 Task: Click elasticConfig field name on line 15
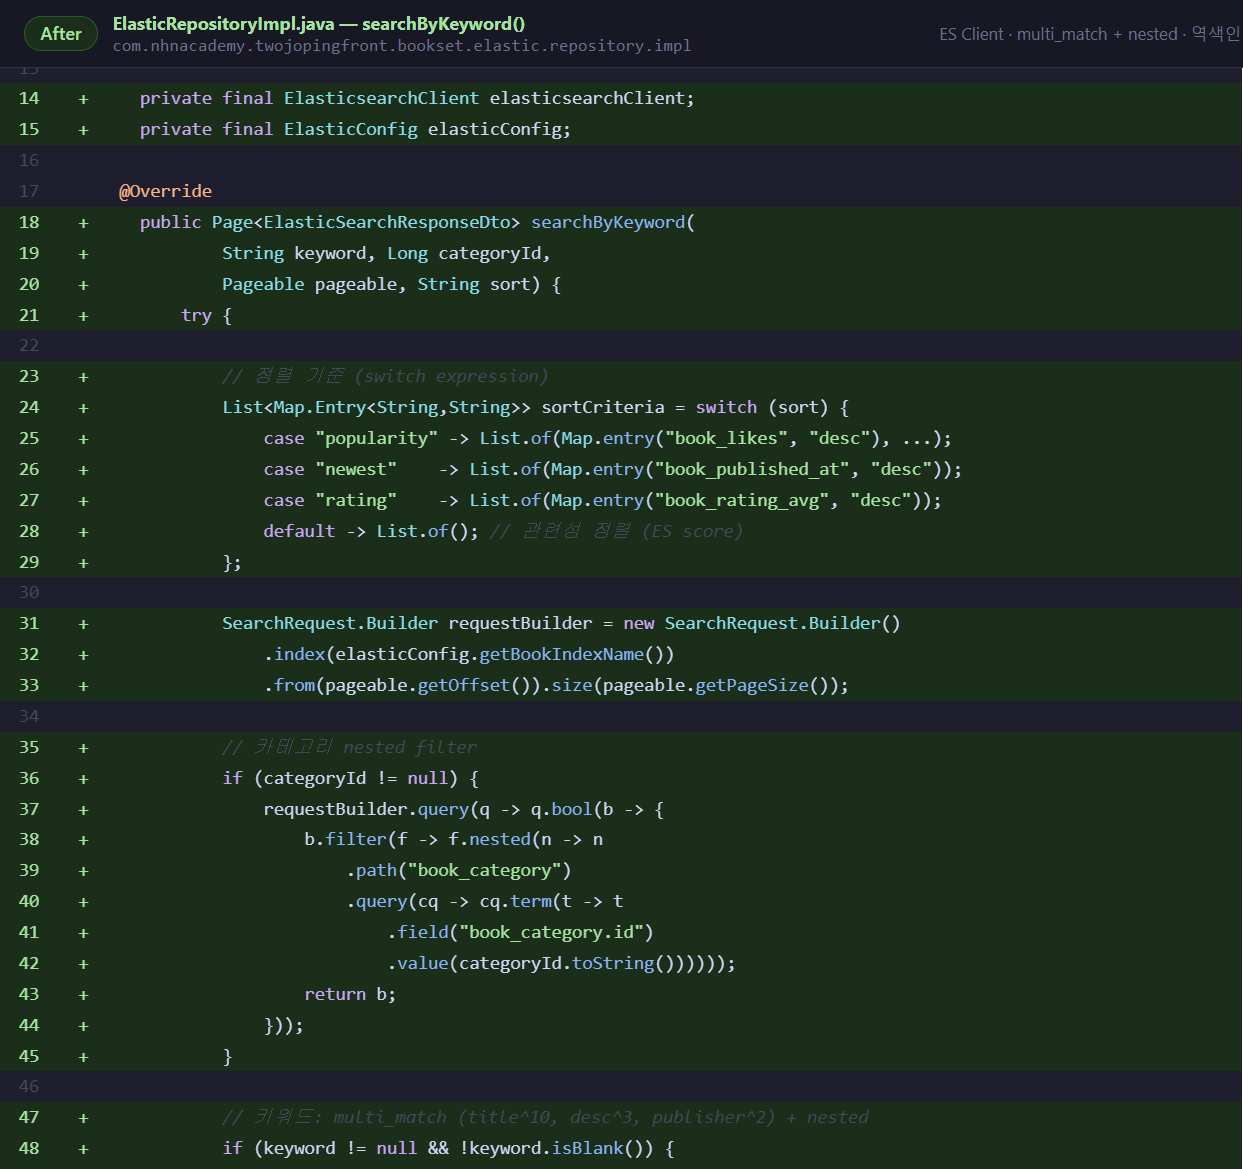coord(494,129)
